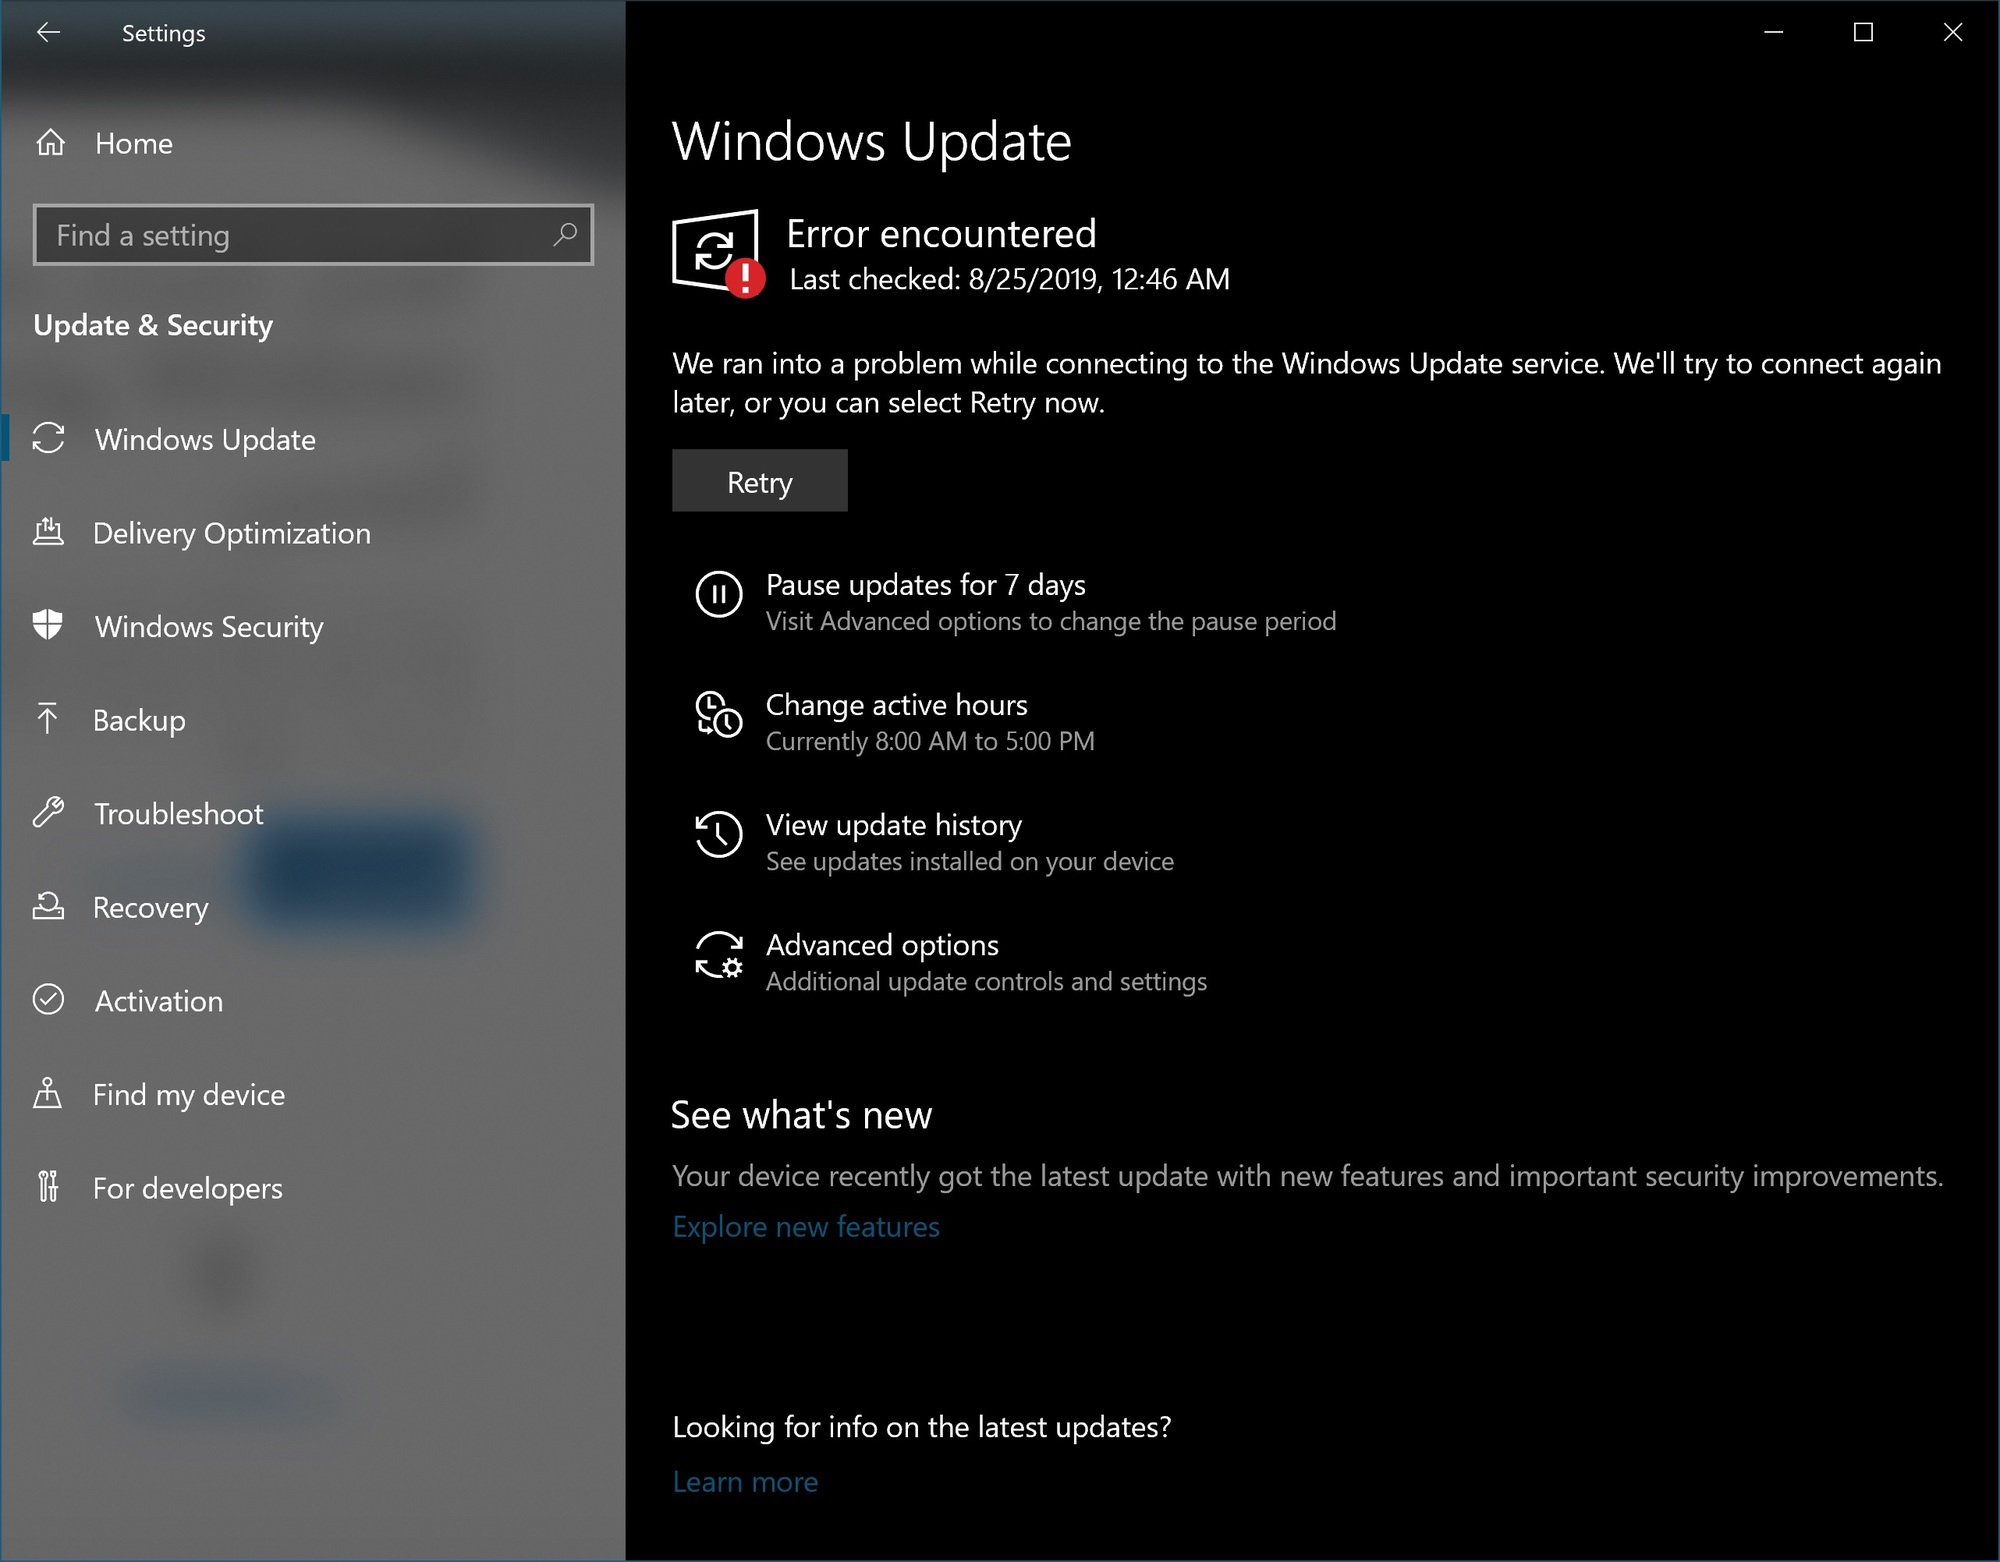Click the update error status icon
The width and height of the screenshot is (2000, 1562).
718,253
